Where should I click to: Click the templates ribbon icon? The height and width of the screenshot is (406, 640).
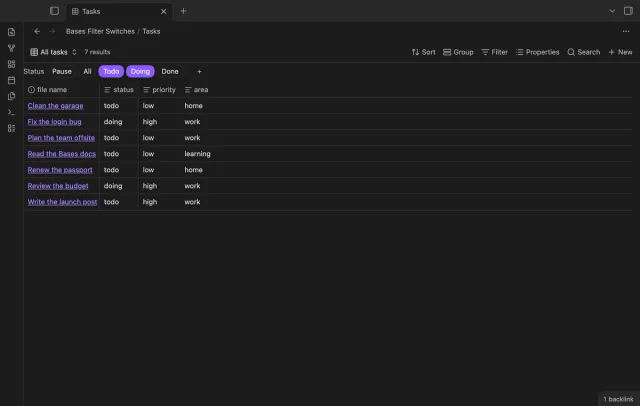11,96
